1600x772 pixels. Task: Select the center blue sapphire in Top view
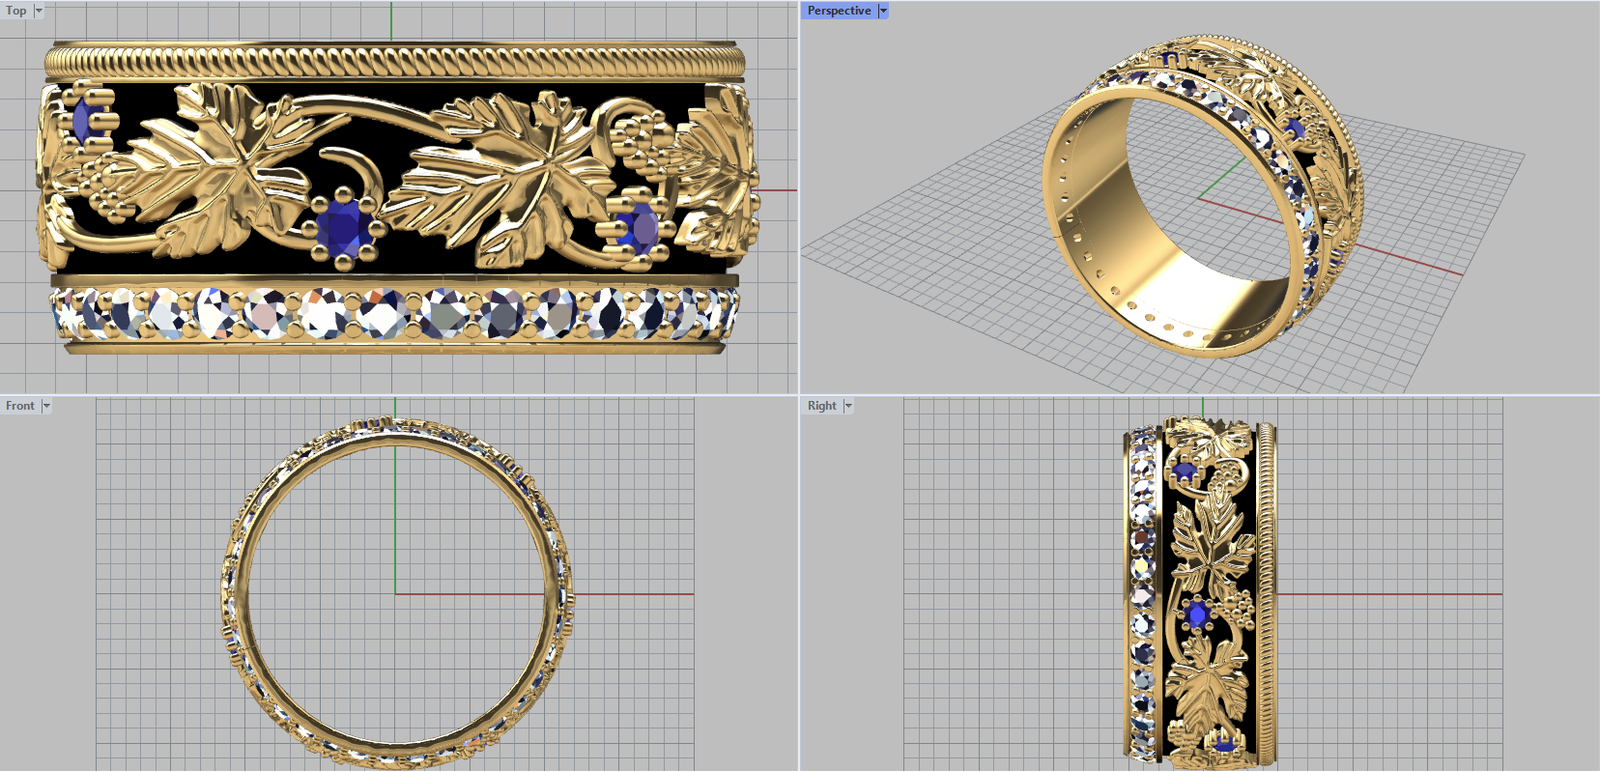(x=344, y=227)
